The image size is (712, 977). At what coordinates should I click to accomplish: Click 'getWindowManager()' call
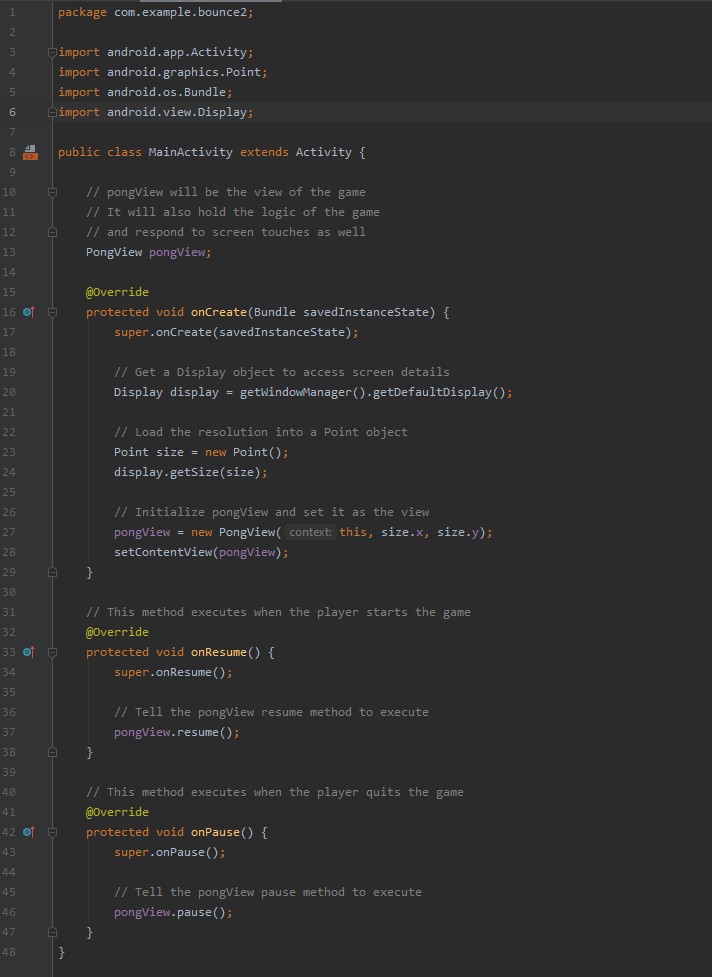tap(303, 392)
